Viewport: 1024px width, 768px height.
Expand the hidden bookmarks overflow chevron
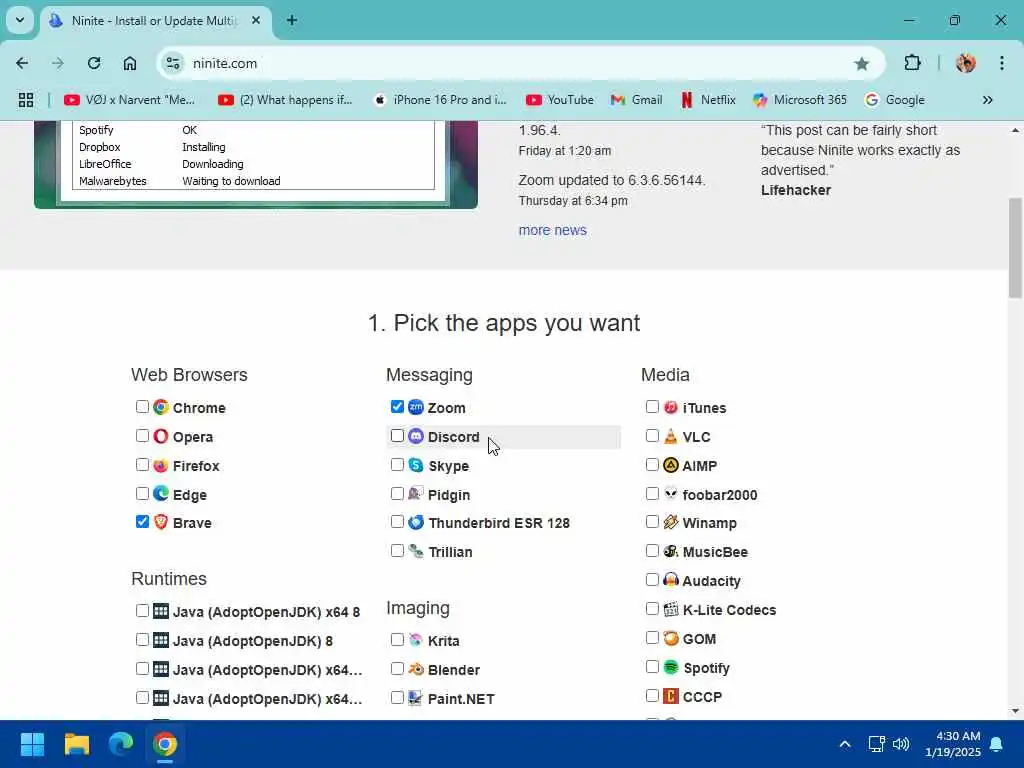pos(987,100)
